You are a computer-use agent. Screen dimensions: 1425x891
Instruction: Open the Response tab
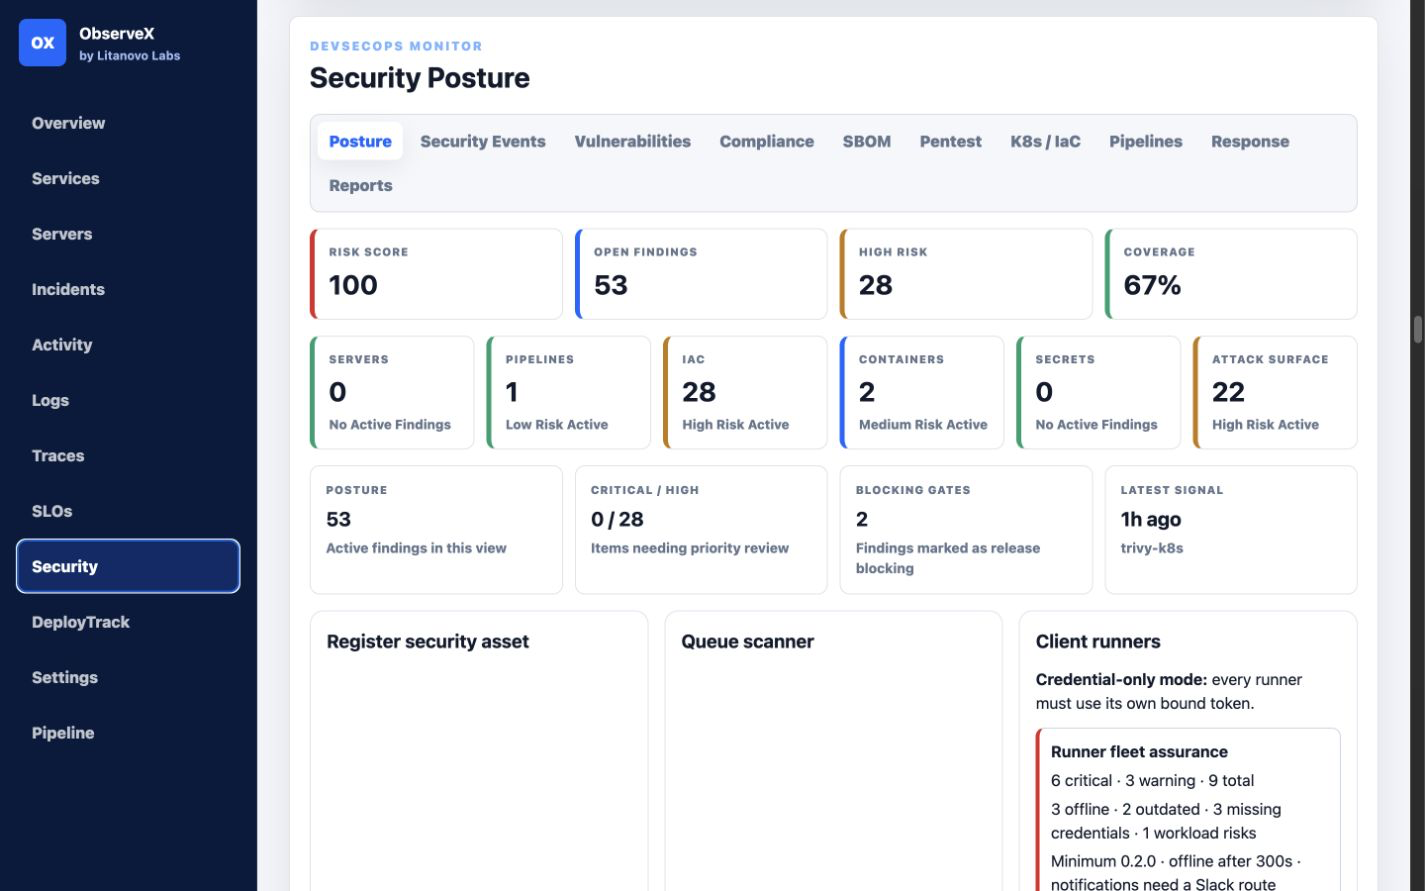pyautogui.click(x=1250, y=141)
